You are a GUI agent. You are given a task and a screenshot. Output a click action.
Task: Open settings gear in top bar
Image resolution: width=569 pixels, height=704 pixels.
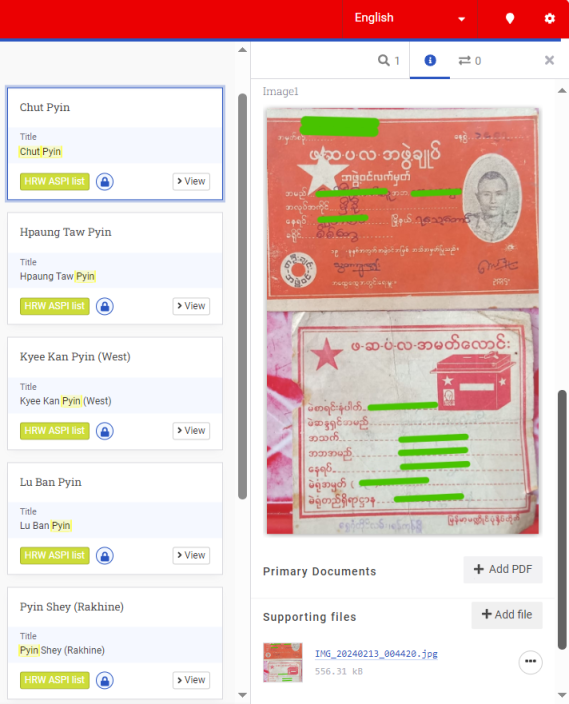(549, 18)
